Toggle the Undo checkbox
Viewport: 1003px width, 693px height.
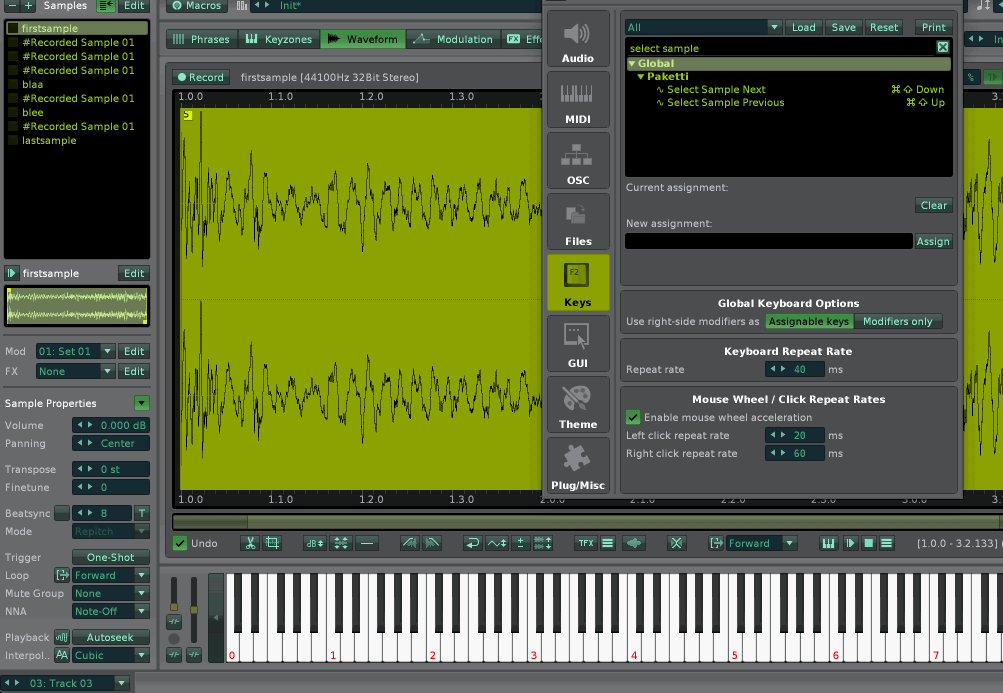180,543
